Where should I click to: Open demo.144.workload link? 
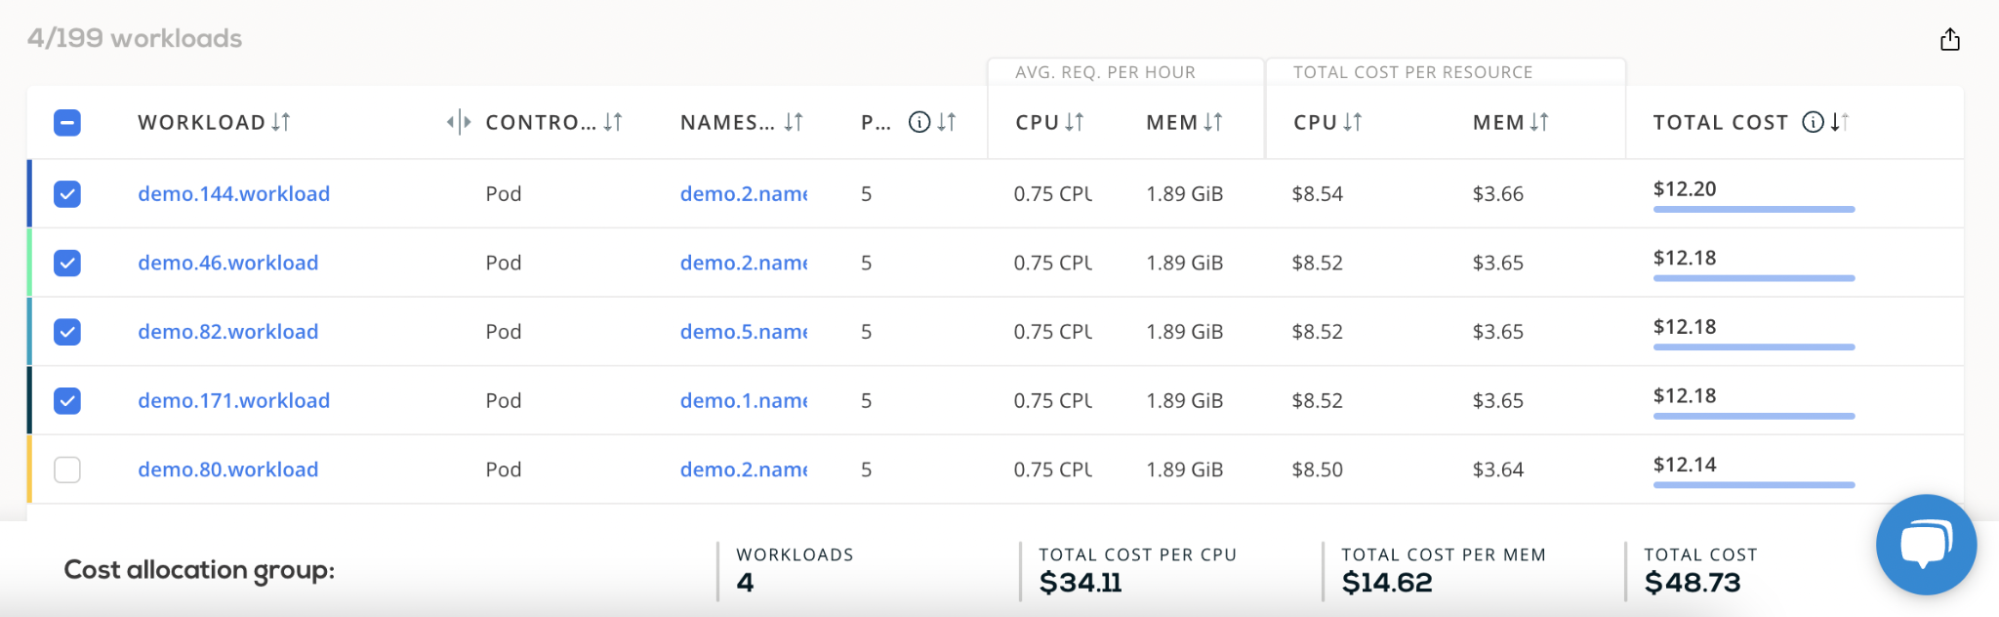pos(234,194)
